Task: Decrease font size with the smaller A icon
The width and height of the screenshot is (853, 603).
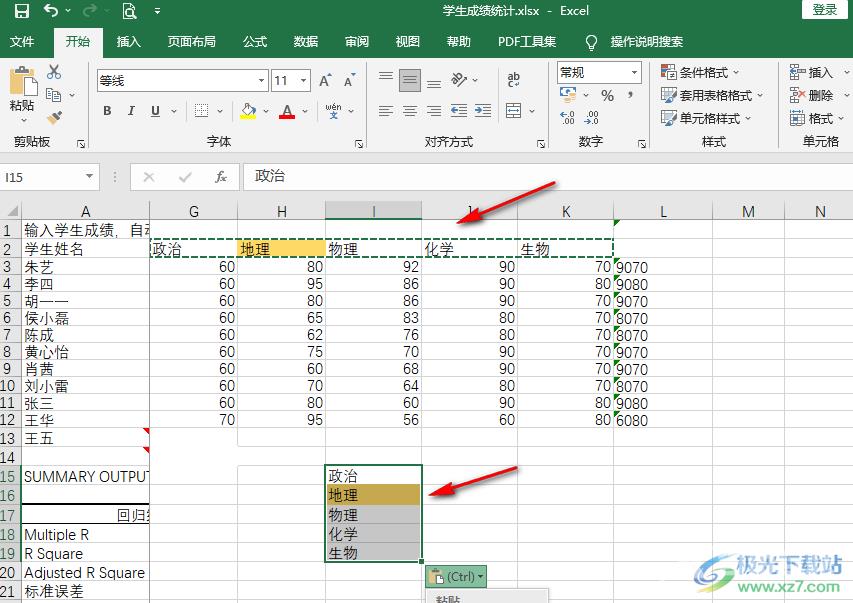Action: [349, 81]
